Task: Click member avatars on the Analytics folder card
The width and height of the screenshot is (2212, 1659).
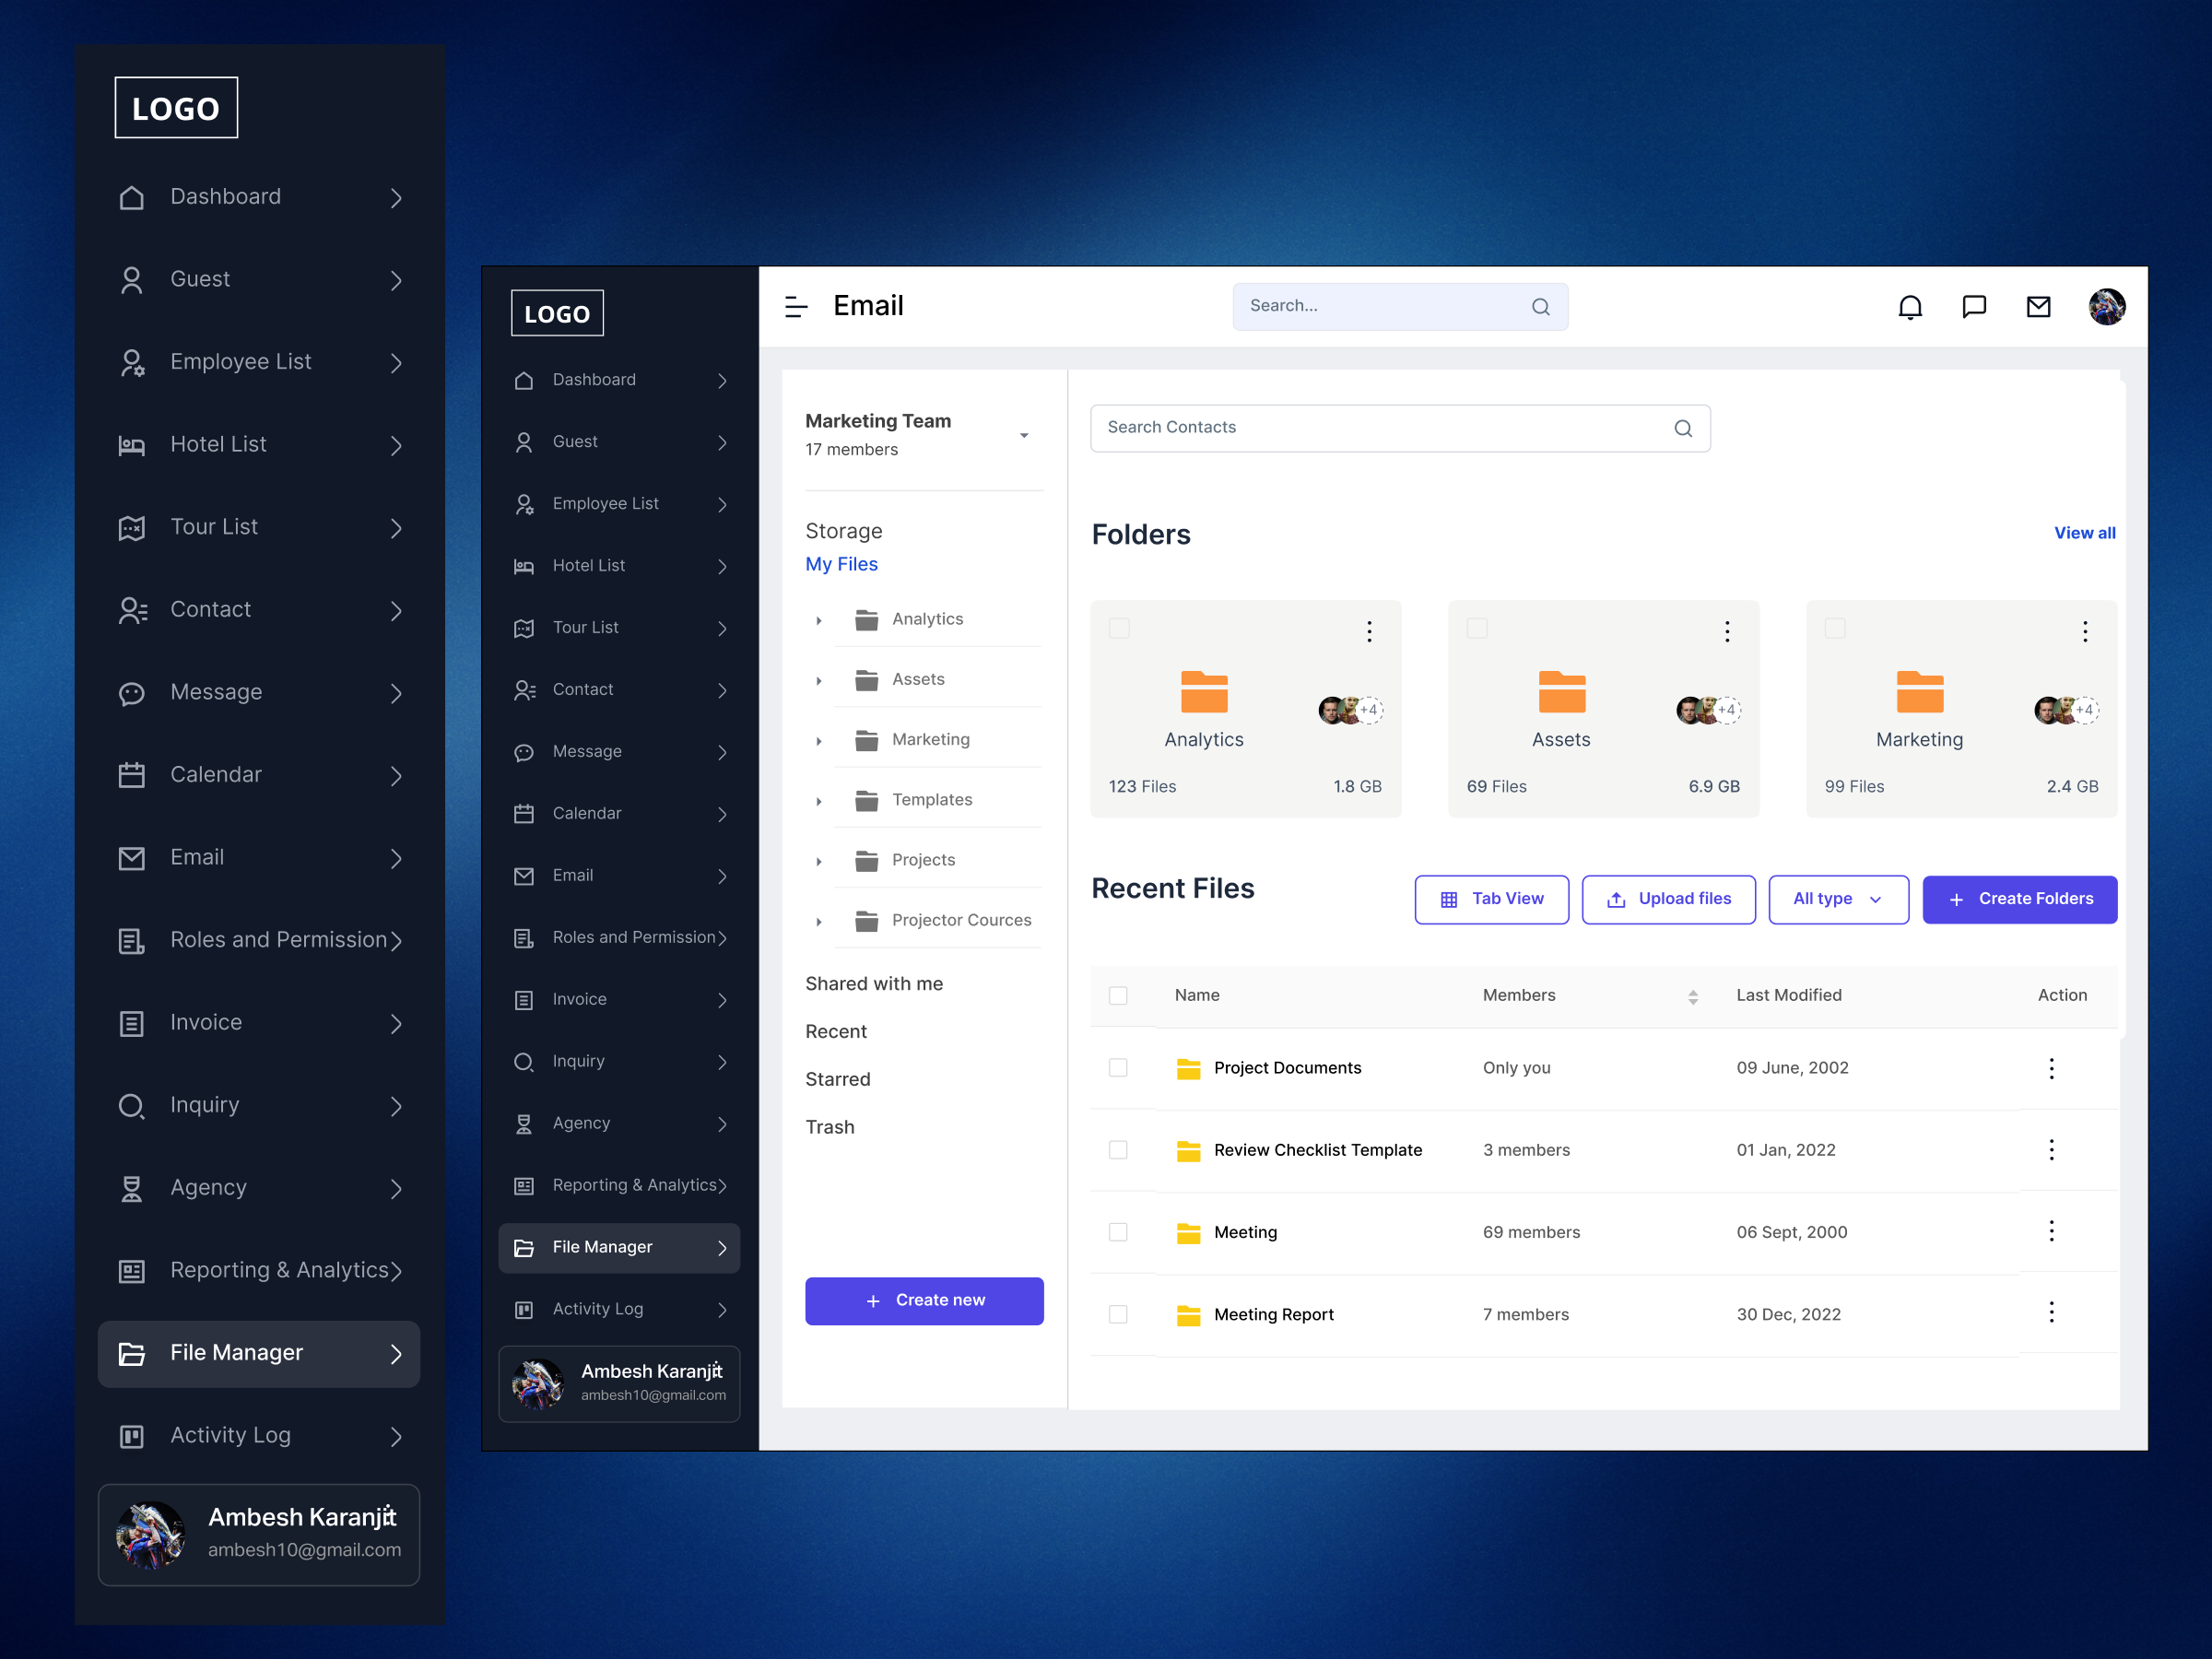Action: (x=1351, y=710)
